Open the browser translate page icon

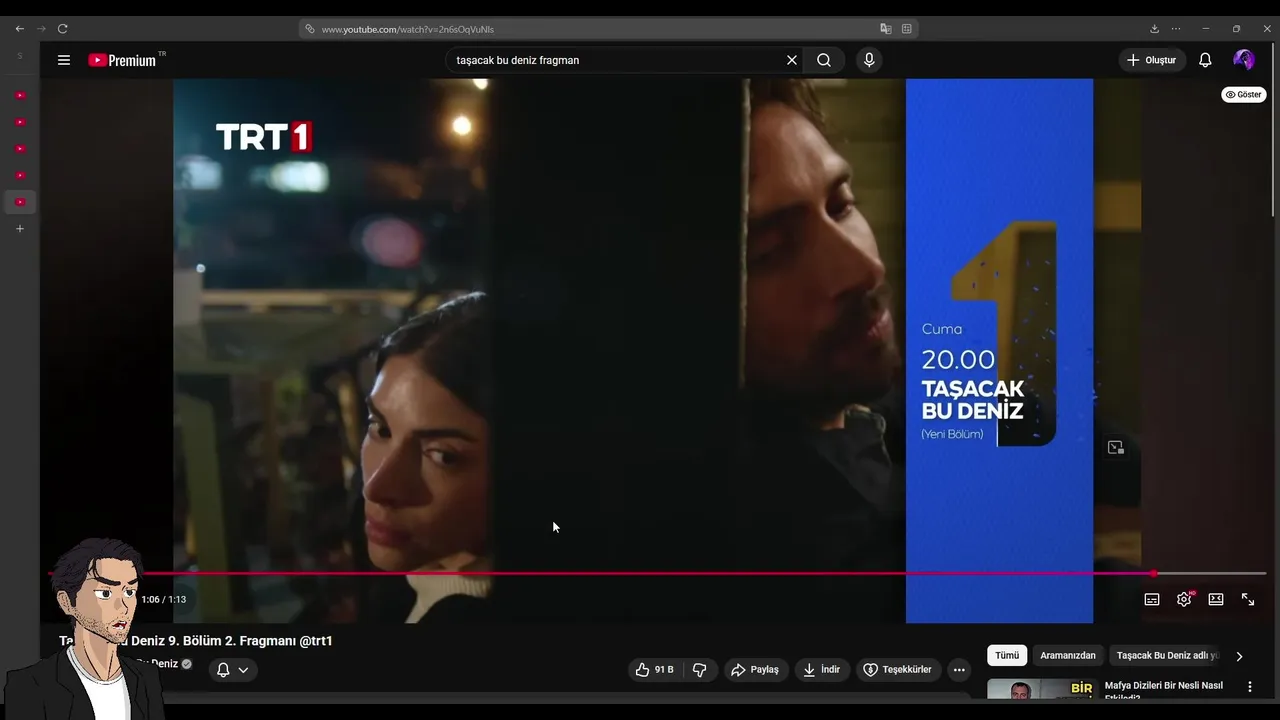coord(885,29)
